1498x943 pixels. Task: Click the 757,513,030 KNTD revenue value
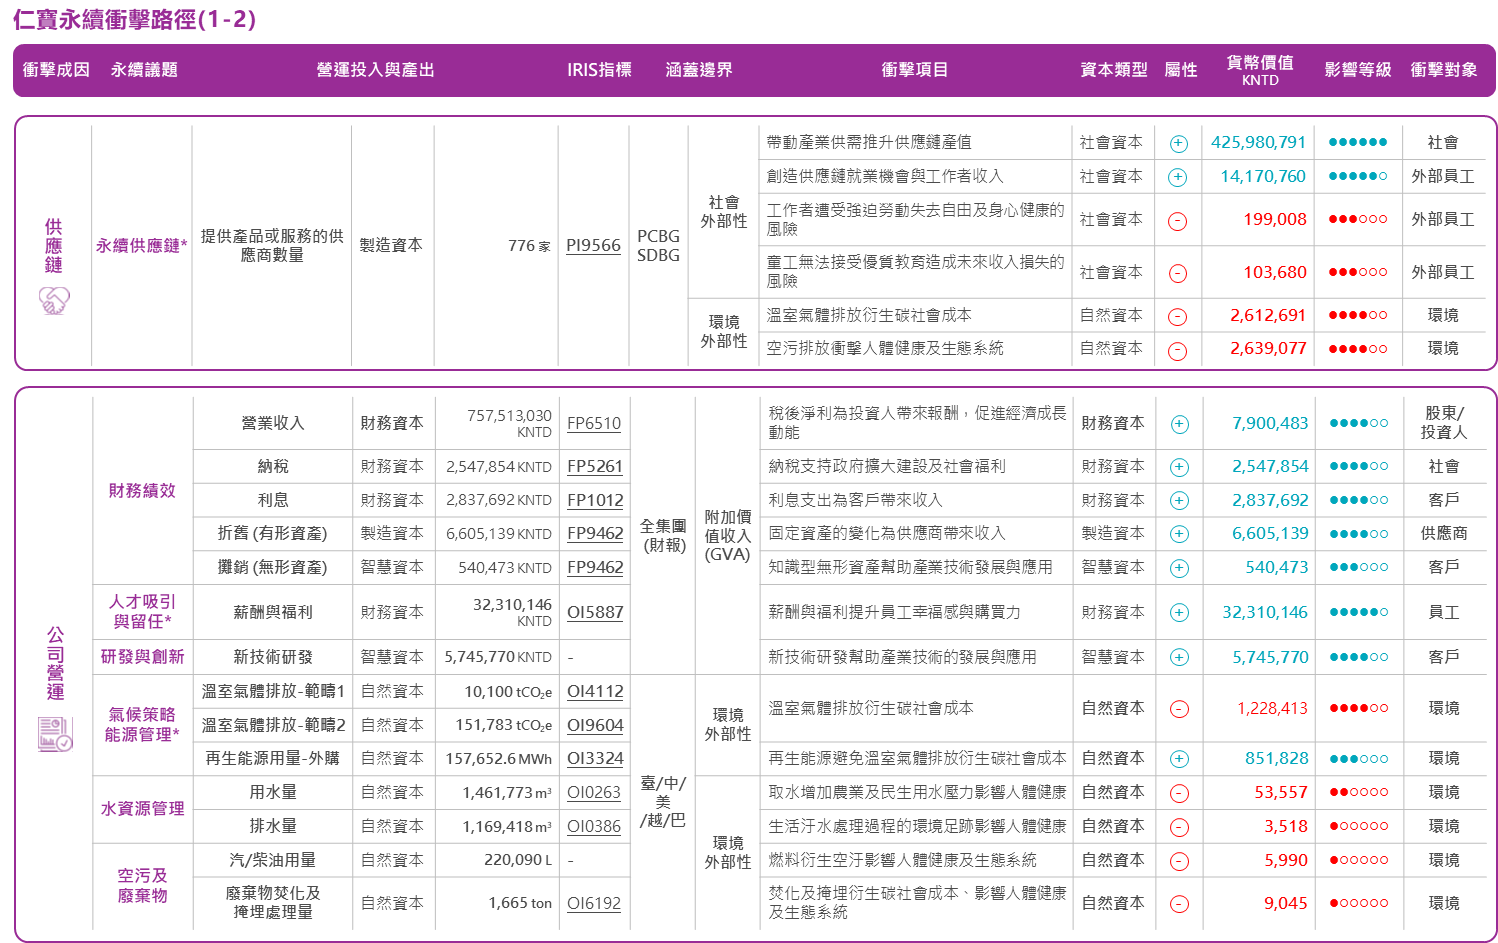tap(509, 423)
